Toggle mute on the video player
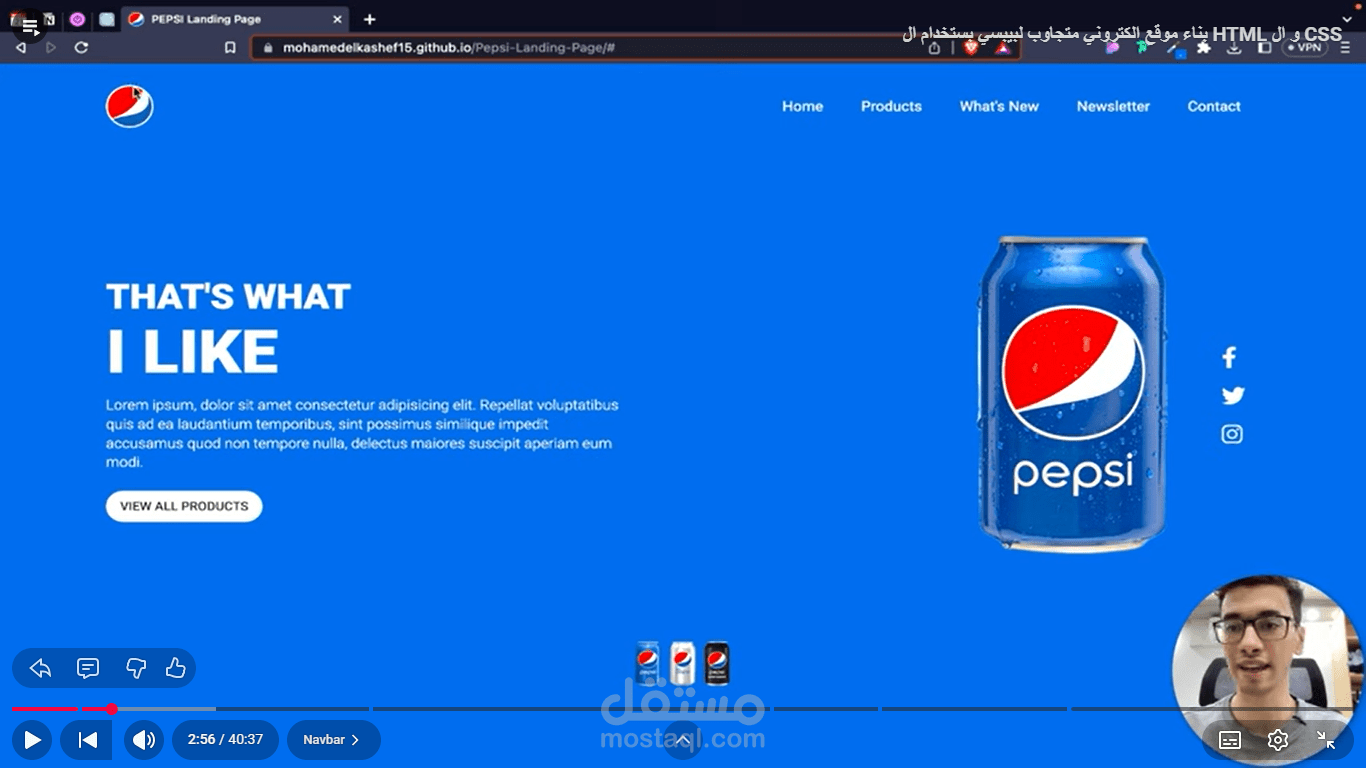This screenshot has width=1366, height=768. point(143,740)
